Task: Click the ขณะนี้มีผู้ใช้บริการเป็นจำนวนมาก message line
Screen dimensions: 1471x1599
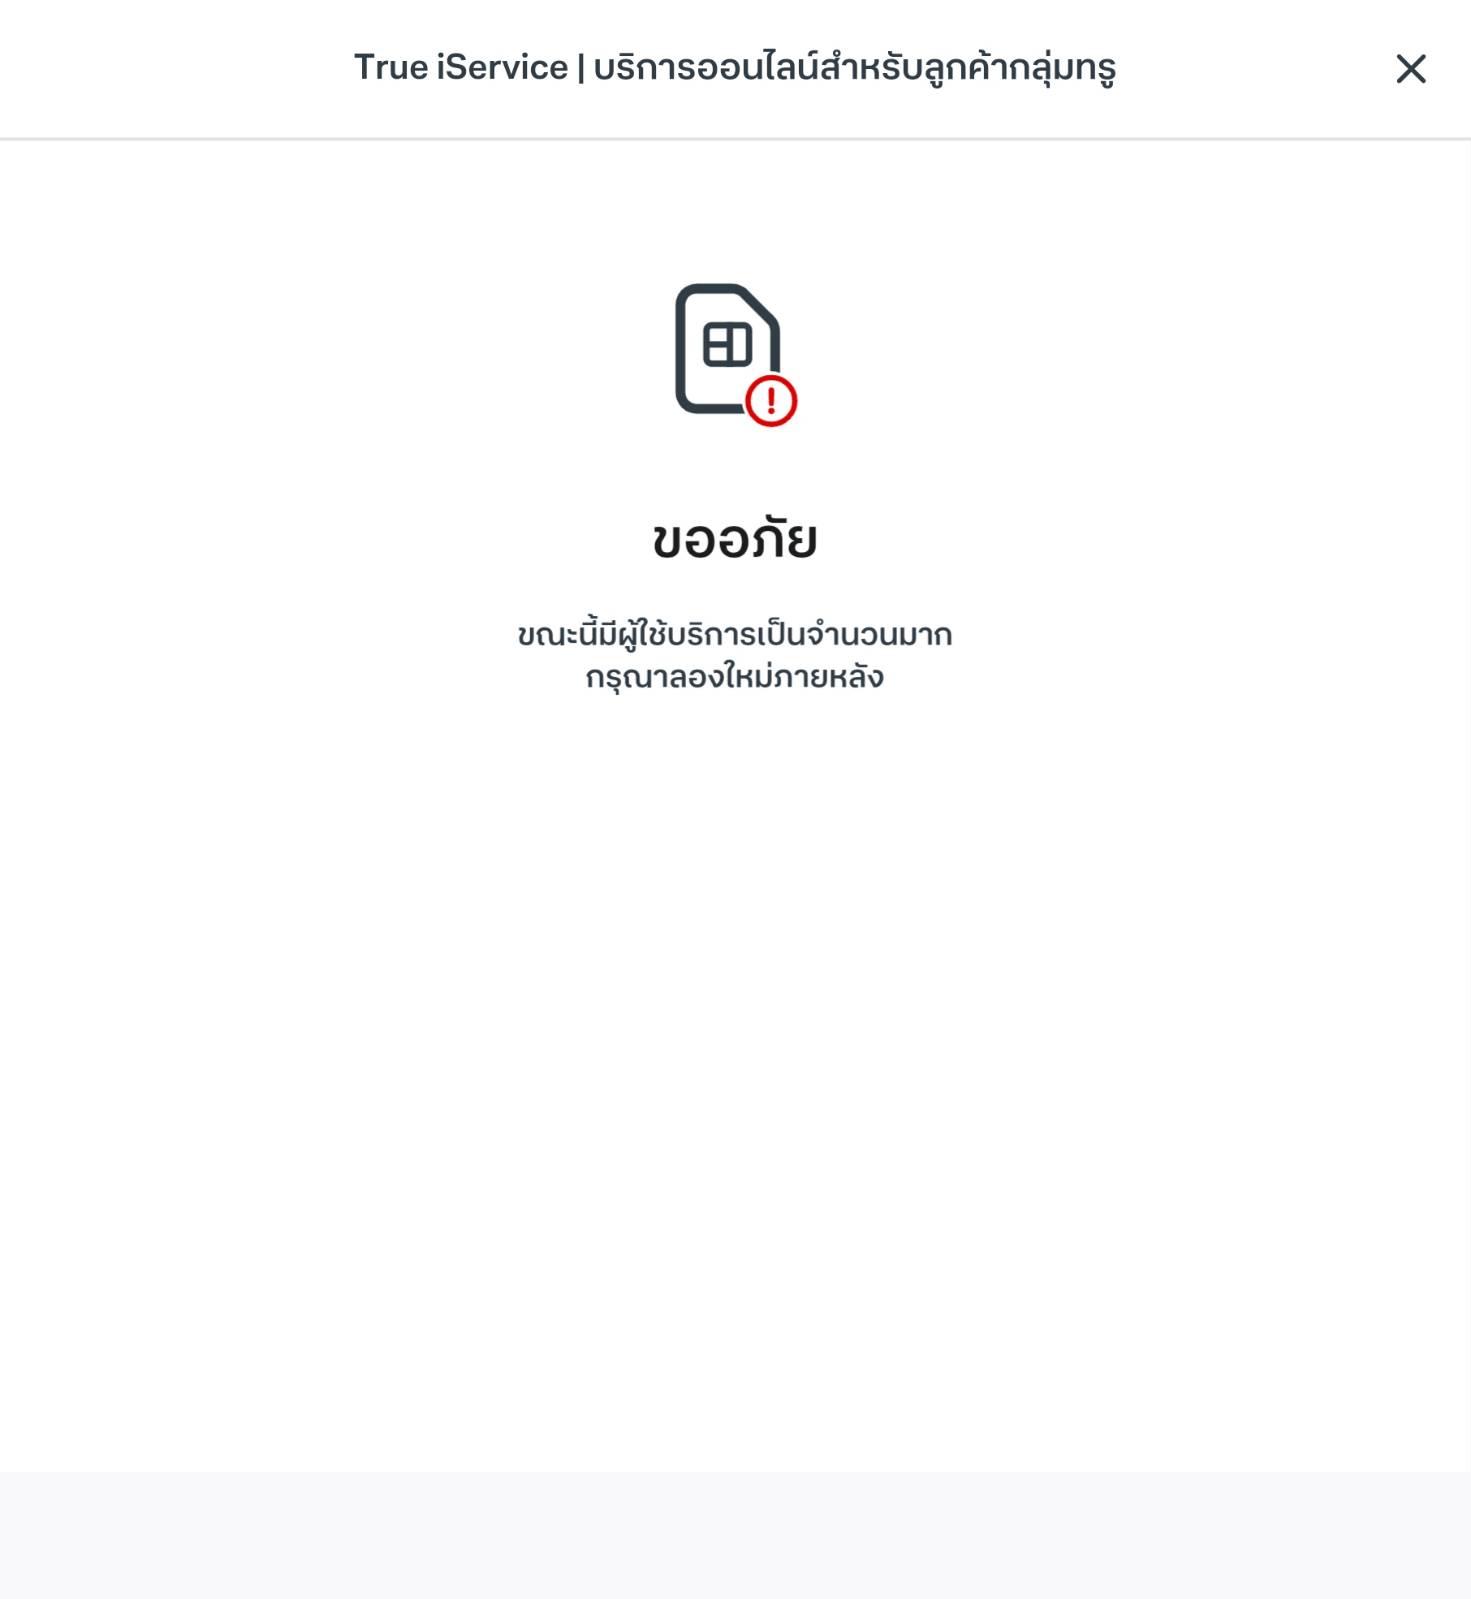Action: [735, 633]
